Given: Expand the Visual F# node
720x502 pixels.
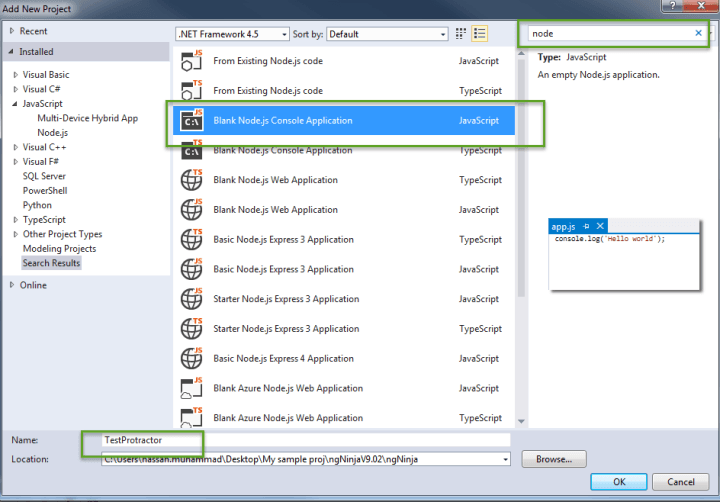Looking at the screenshot, I should point(16,162).
